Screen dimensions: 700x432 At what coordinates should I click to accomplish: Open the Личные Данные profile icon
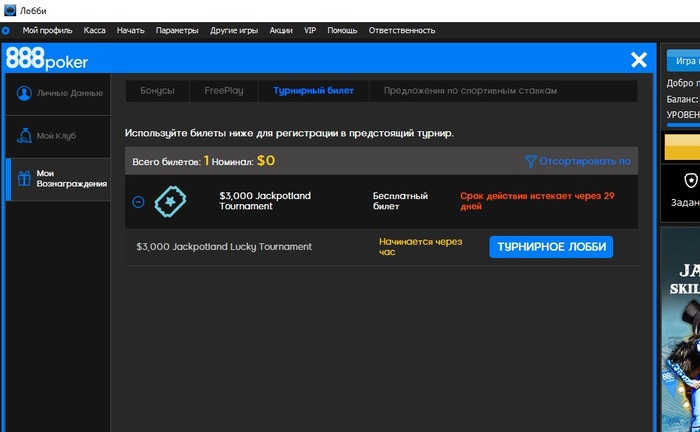pos(24,93)
